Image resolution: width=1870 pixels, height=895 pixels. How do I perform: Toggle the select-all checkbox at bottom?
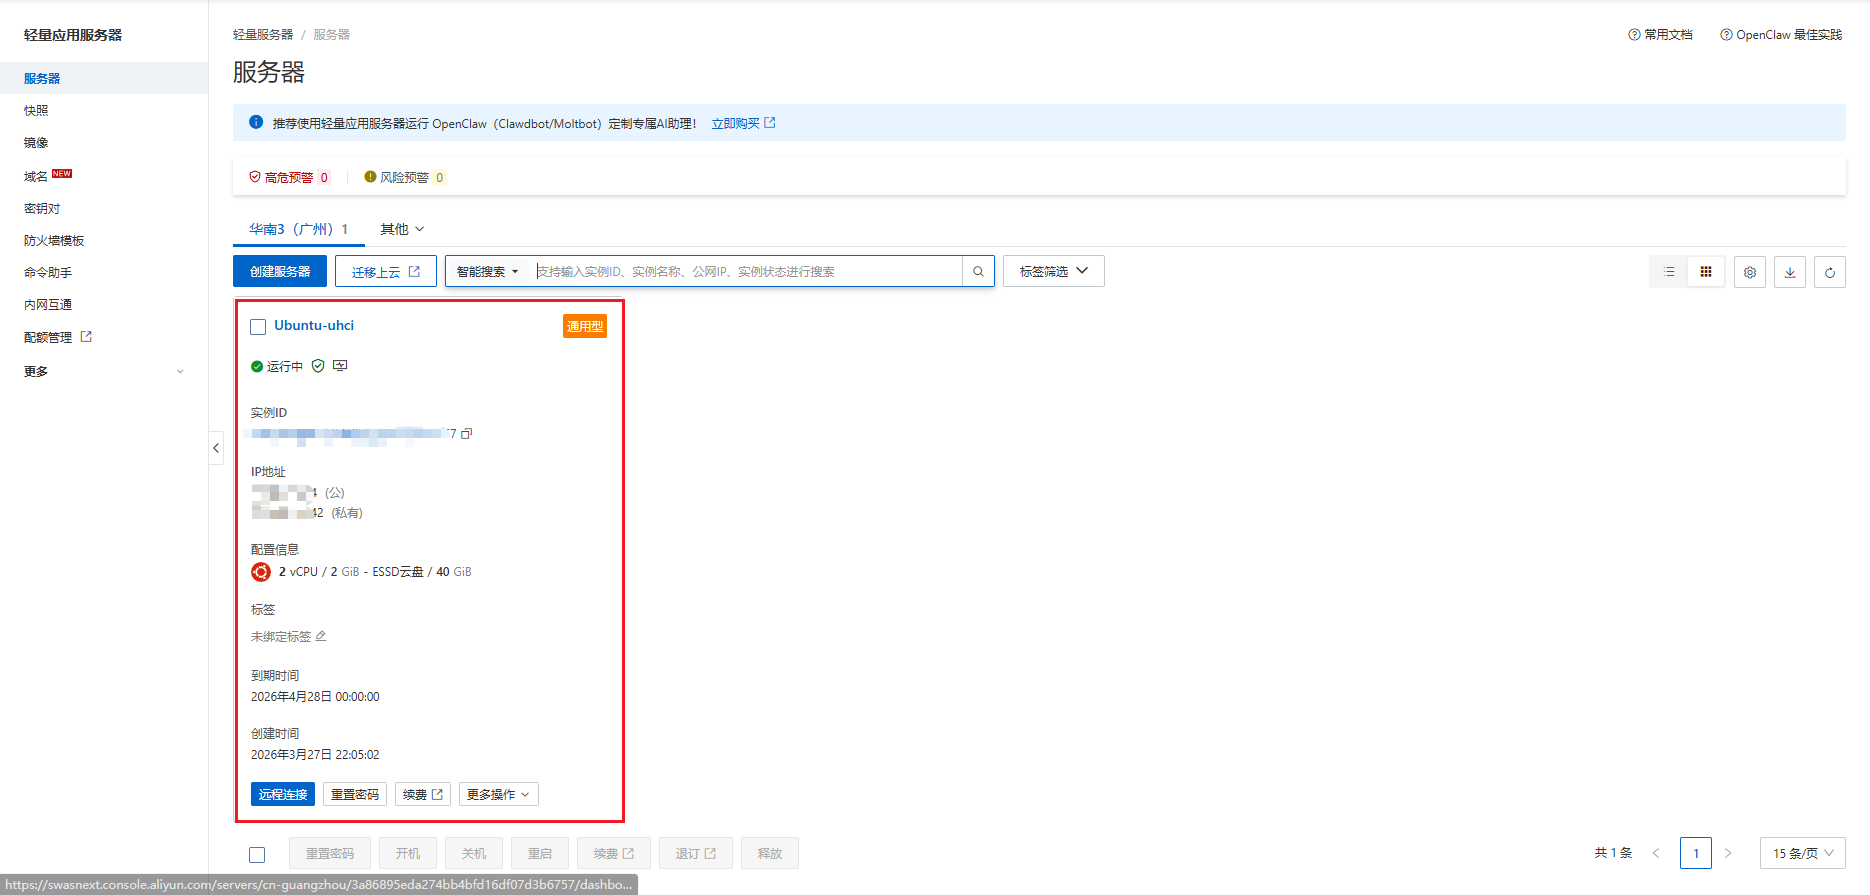[x=257, y=854]
